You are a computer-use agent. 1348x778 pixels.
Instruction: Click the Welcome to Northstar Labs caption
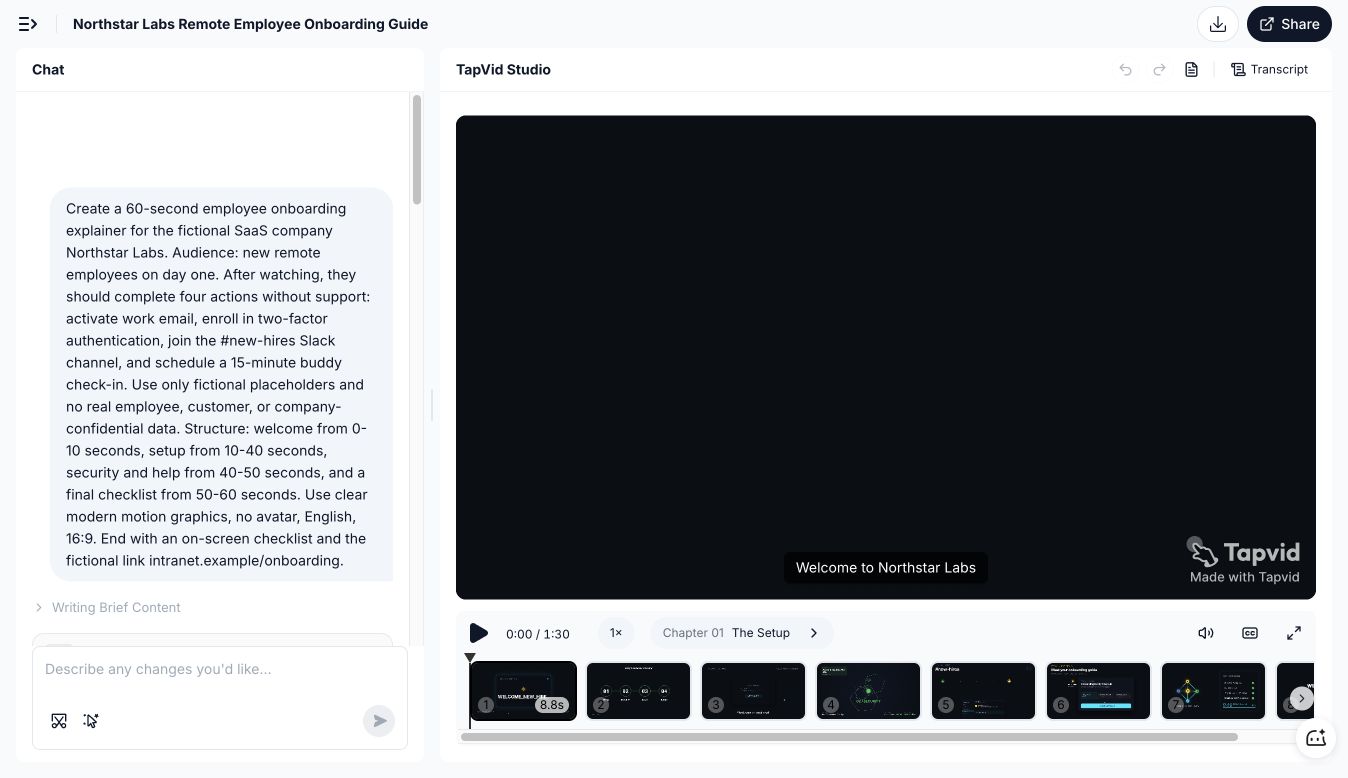(x=886, y=568)
